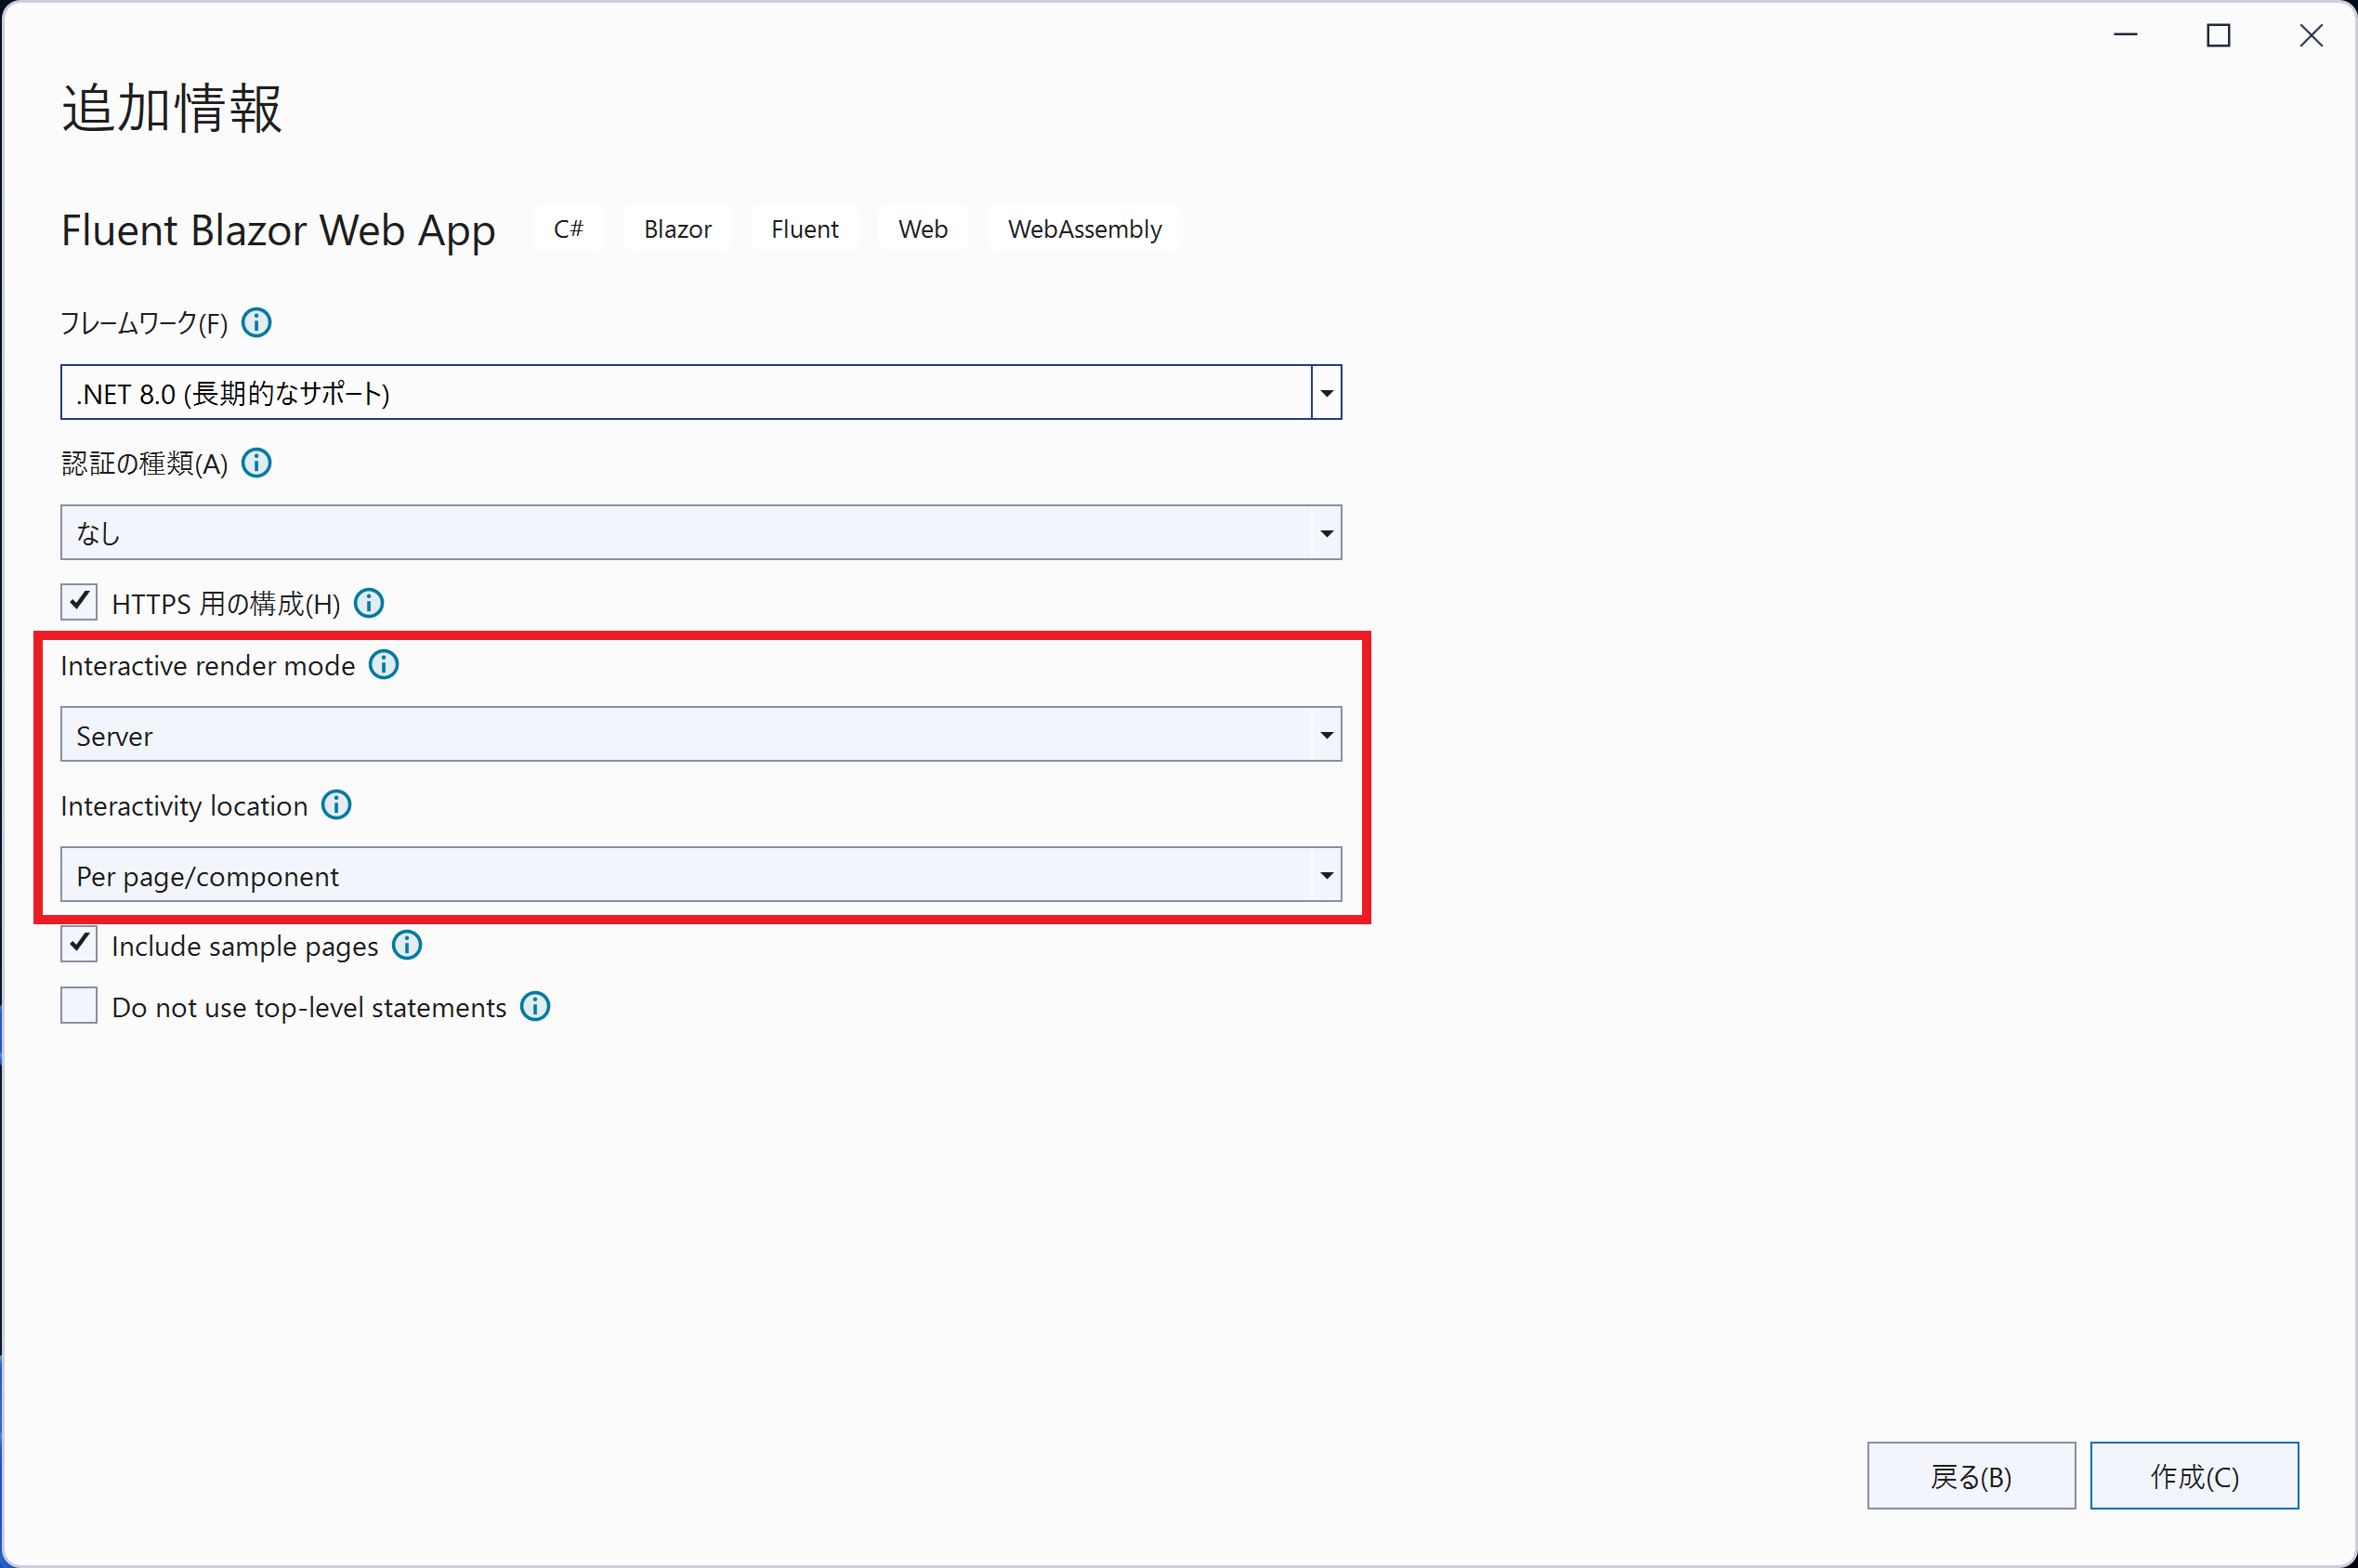
Task: Toggle the HTTPS 用の構成(H) checkbox
Action: 79,602
